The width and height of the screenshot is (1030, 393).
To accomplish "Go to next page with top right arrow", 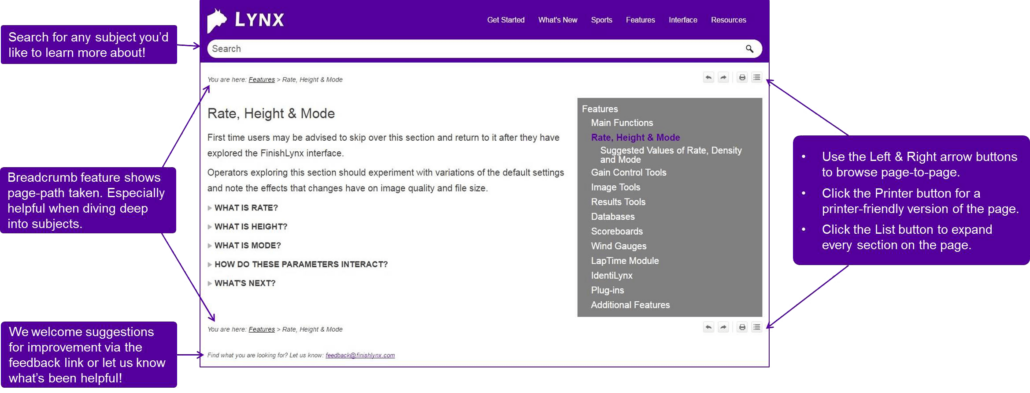I will pyautogui.click(x=723, y=78).
